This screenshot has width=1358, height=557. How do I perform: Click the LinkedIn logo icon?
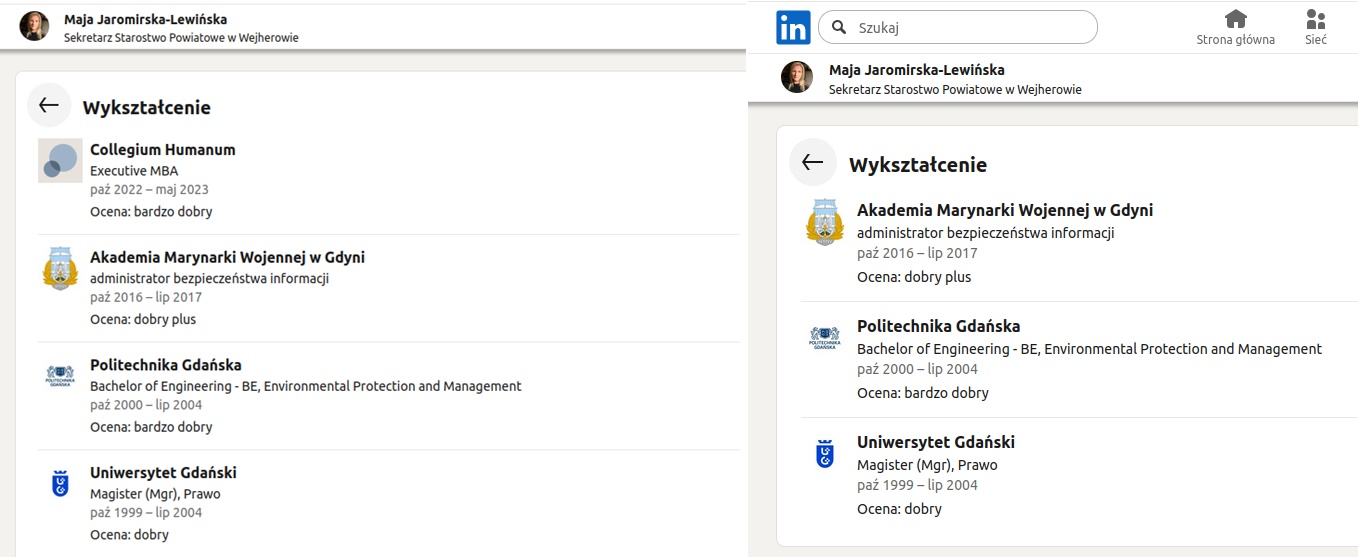pyautogui.click(x=793, y=27)
